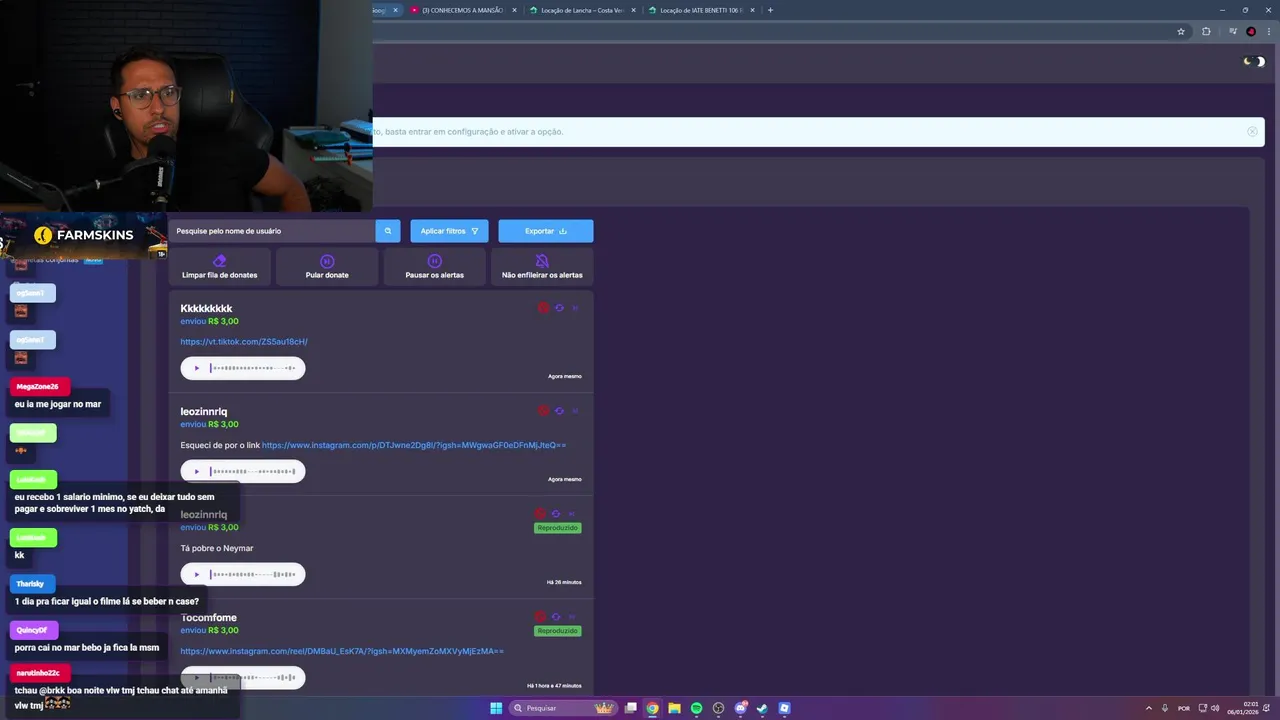Click the red block icon on Kkkkkkkkk's donation
The width and height of the screenshot is (1280, 720).
click(x=544, y=308)
